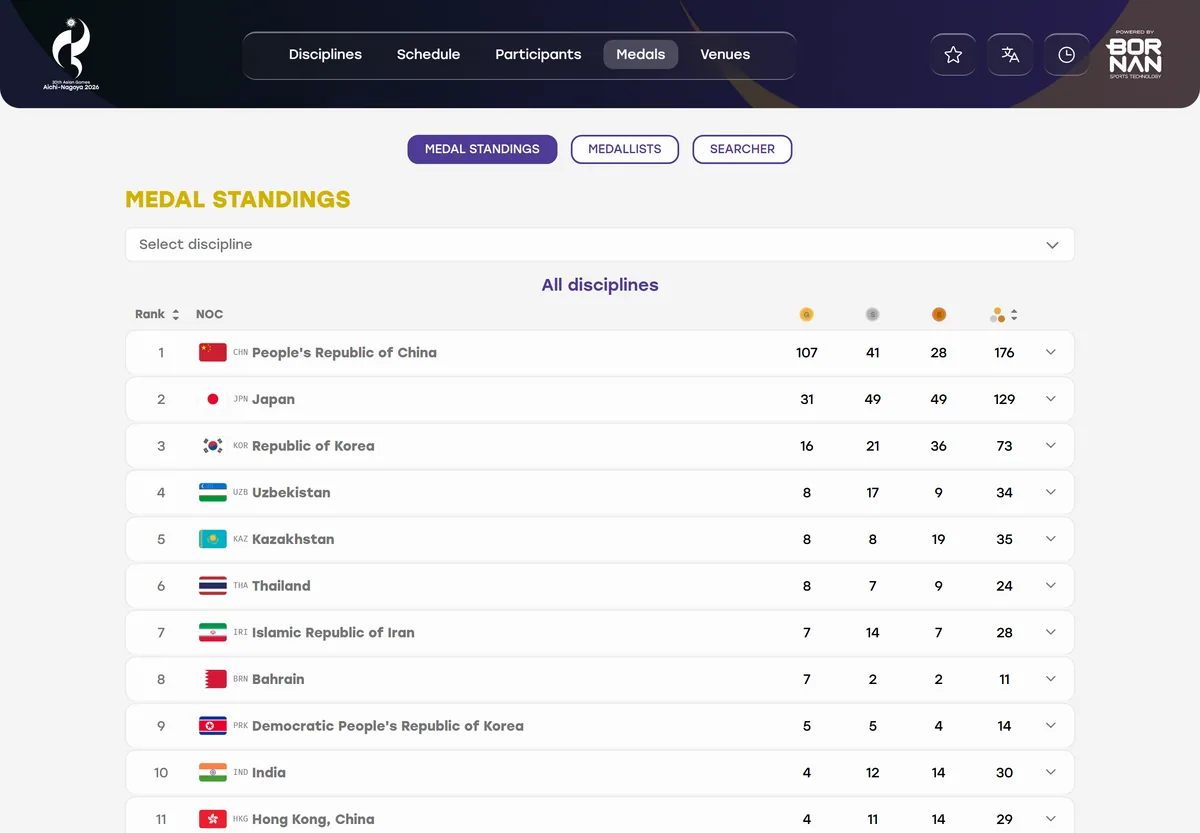Expand the Kazakhstan row chevron
Viewport: 1200px width, 833px height.
click(1051, 539)
